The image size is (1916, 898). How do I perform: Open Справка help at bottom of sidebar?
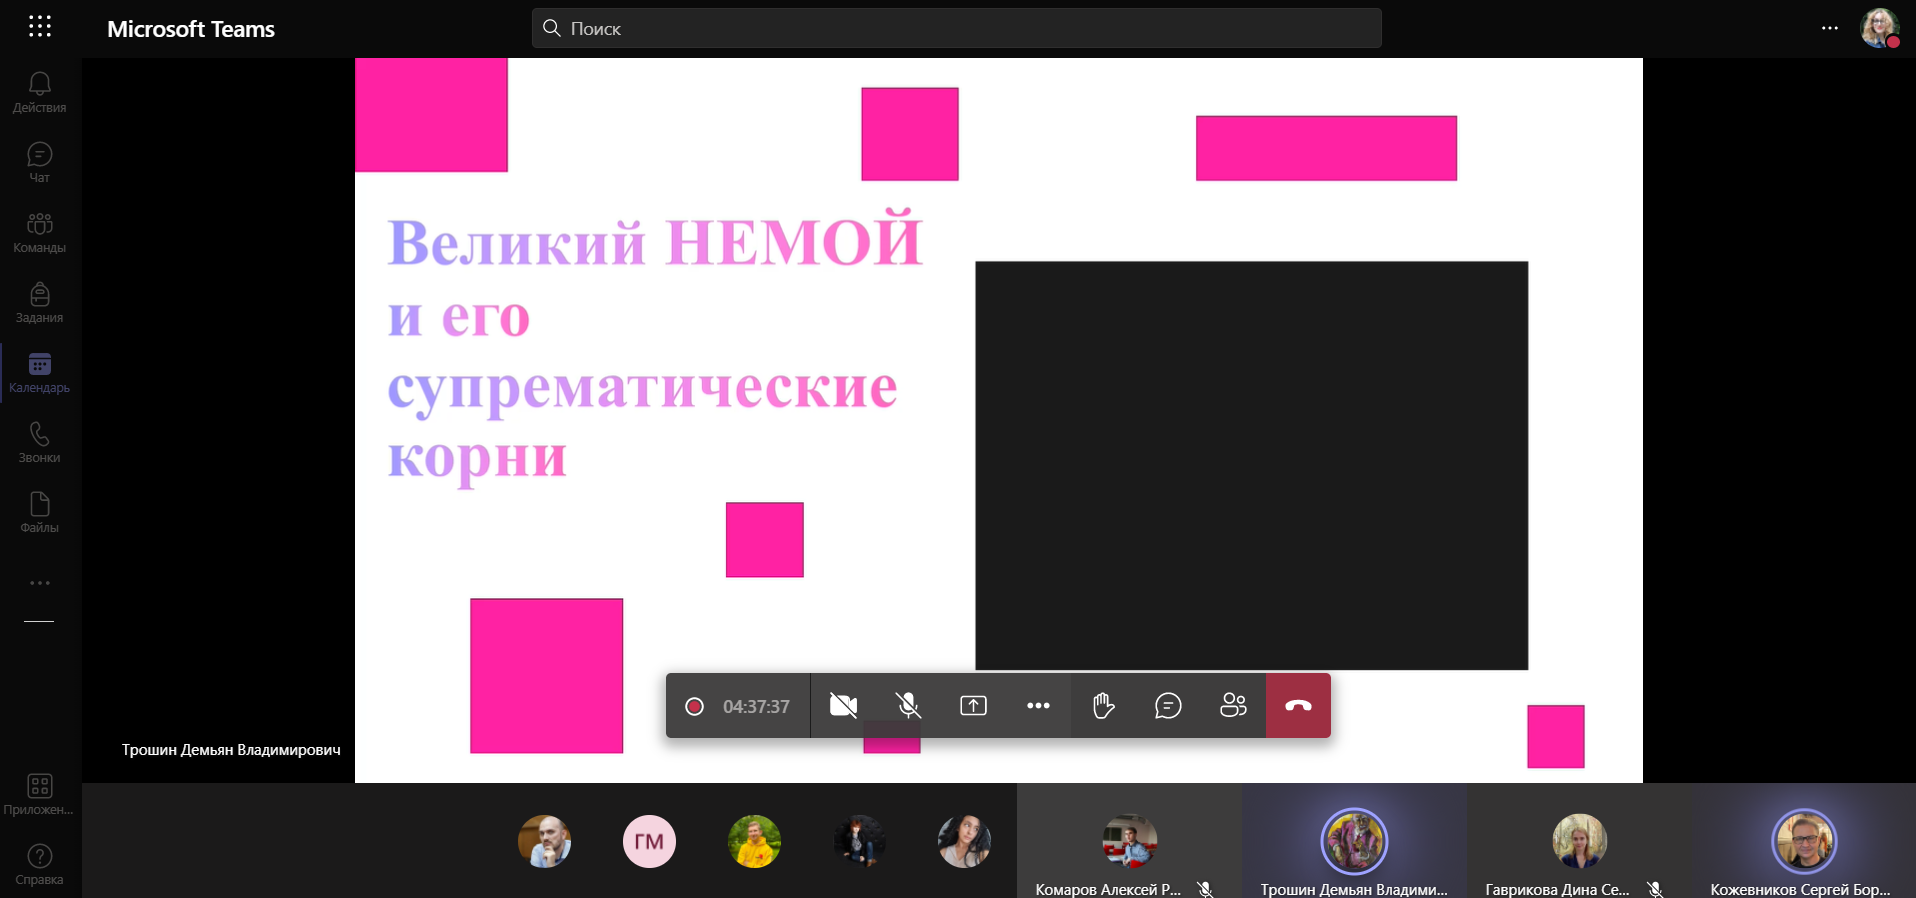tap(40, 864)
